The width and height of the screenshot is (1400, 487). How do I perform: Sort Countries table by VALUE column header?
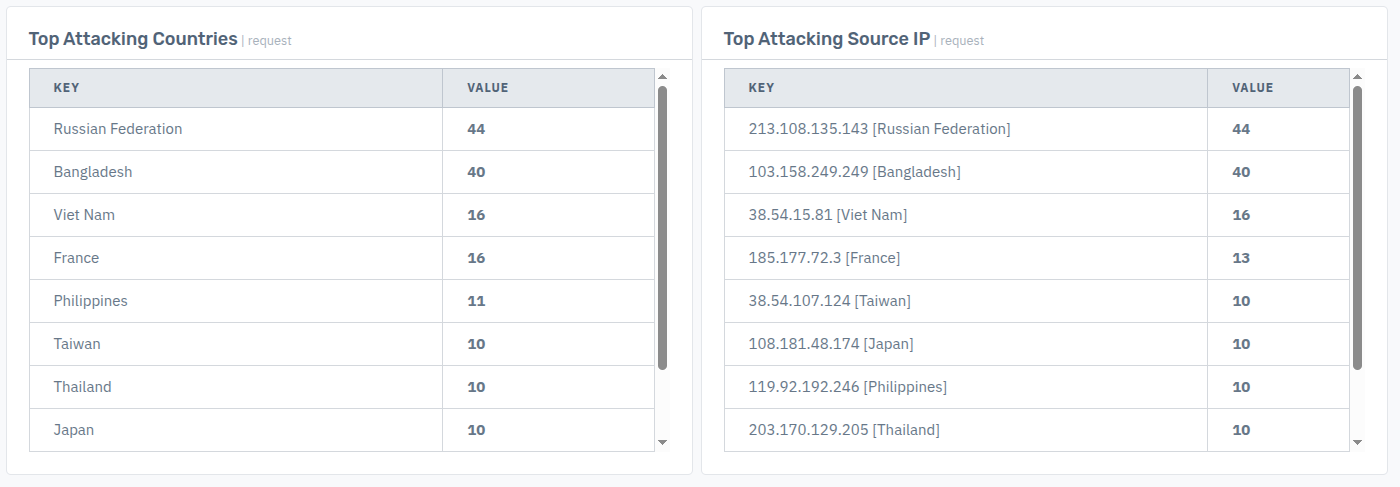pos(488,88)
